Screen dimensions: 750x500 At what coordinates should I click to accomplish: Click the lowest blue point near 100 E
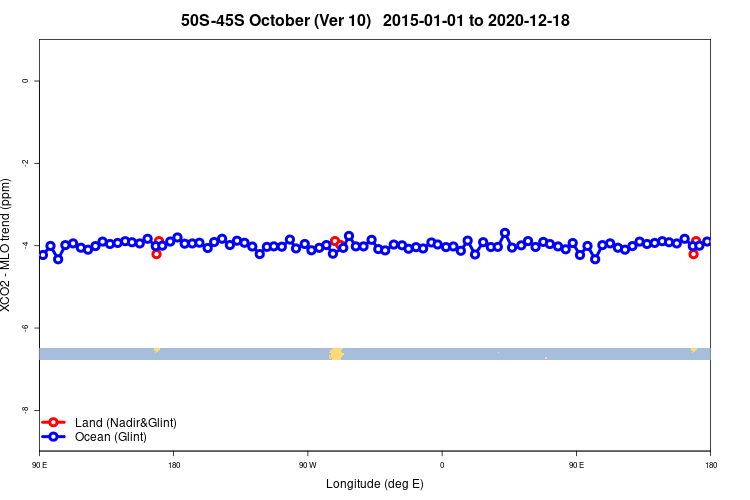[x=595, y=259]
